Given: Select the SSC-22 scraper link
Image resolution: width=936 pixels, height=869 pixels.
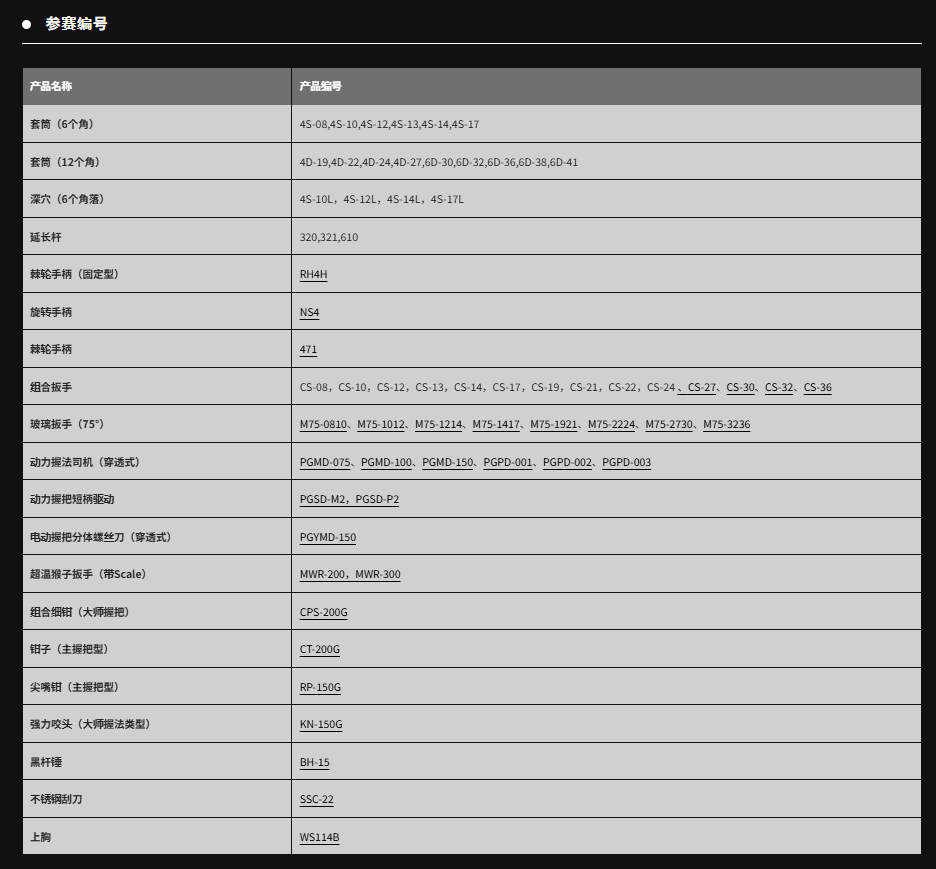Looking at the screenshot, I should point(316,799).
